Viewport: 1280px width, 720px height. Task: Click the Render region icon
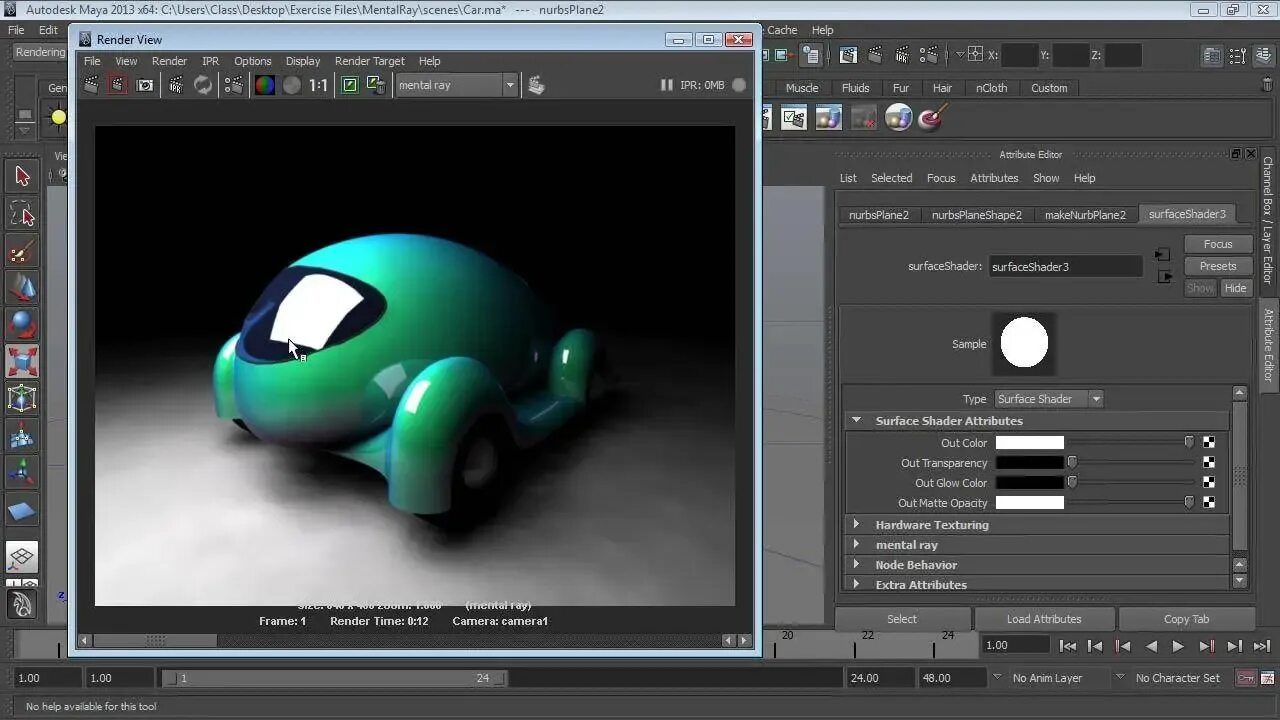(x=118, y=85)
